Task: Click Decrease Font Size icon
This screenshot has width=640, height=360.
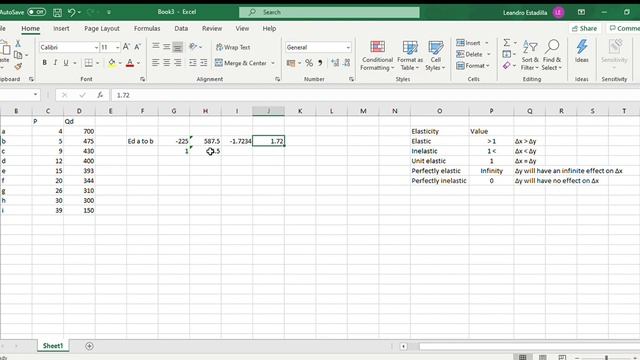Action: [138, 47]
